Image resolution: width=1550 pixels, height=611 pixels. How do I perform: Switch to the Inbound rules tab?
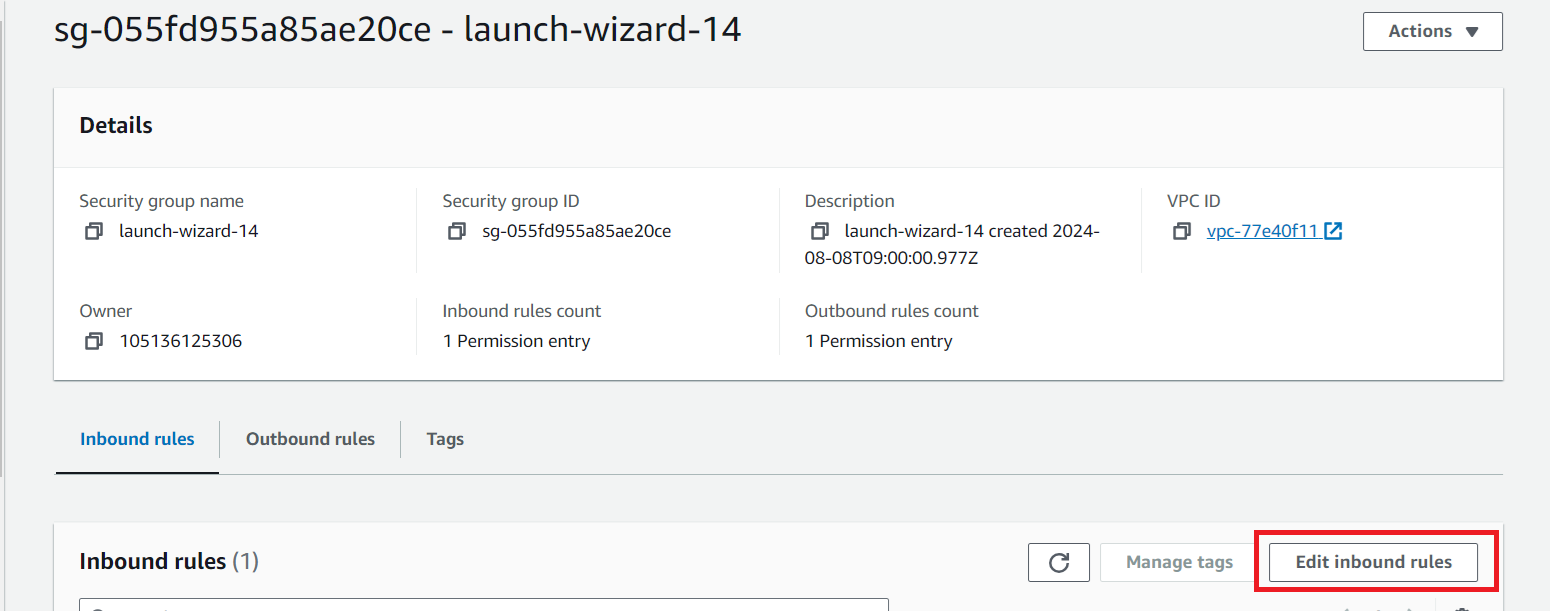pos(137,439)
